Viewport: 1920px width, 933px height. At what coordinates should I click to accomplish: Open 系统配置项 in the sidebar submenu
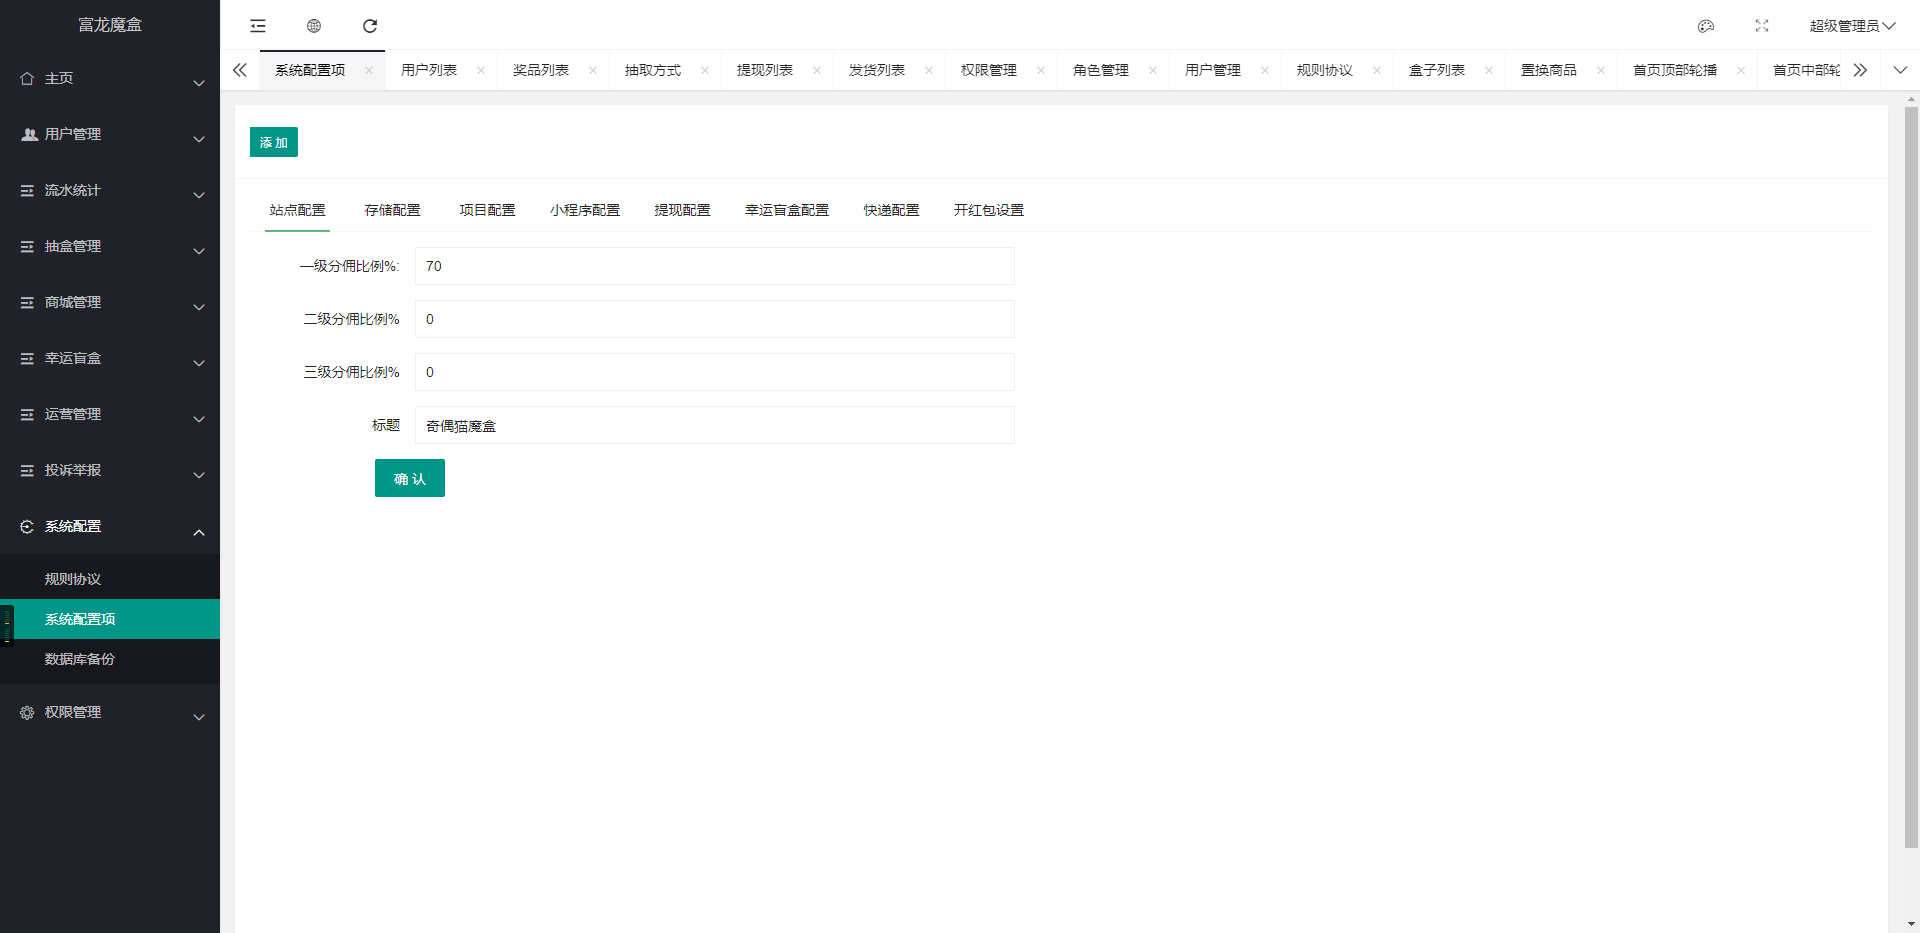110,619
